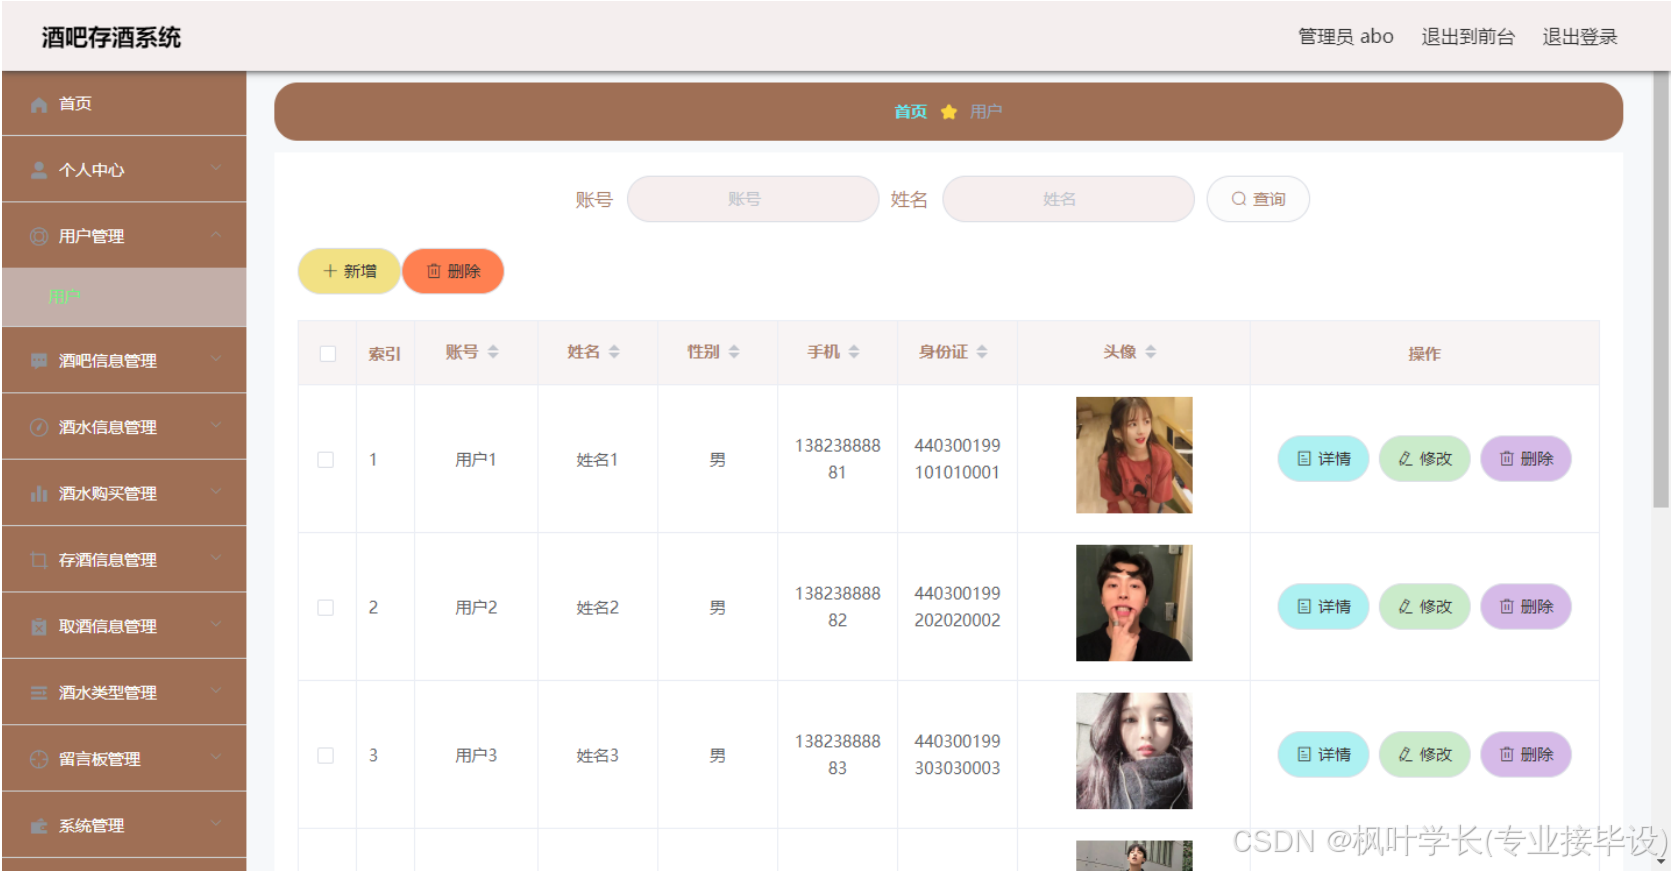Click 删除 for 用户1 row

click(1526, 459)
